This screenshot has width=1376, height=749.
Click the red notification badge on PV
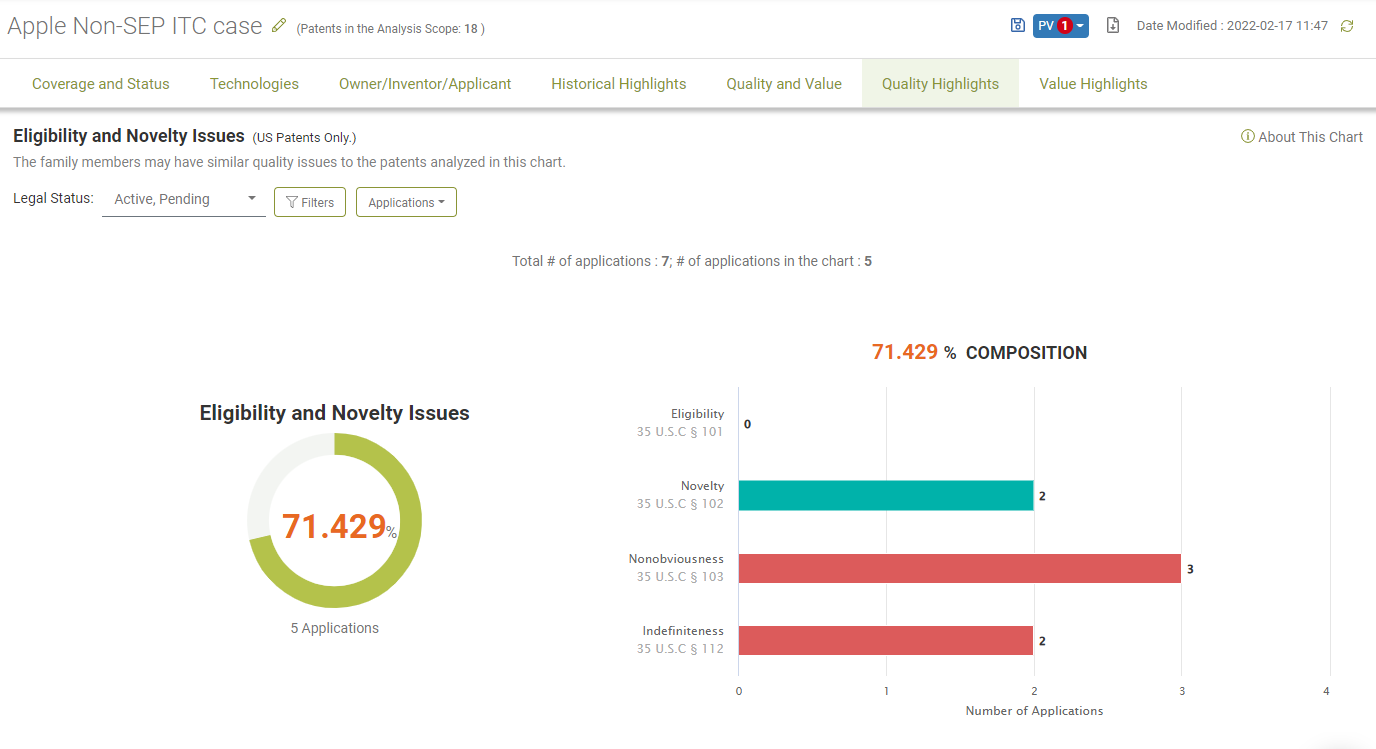click(1065, 26)
